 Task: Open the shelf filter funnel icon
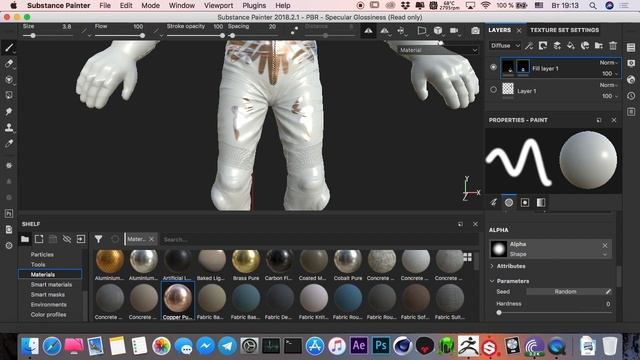point(98,239)
